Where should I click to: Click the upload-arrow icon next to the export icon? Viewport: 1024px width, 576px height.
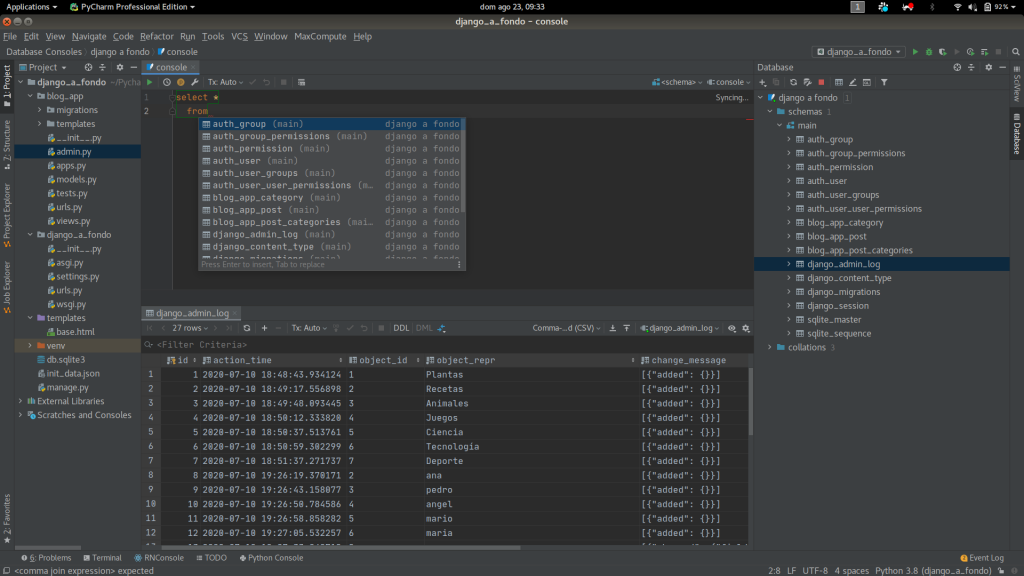tap(626, 328)
